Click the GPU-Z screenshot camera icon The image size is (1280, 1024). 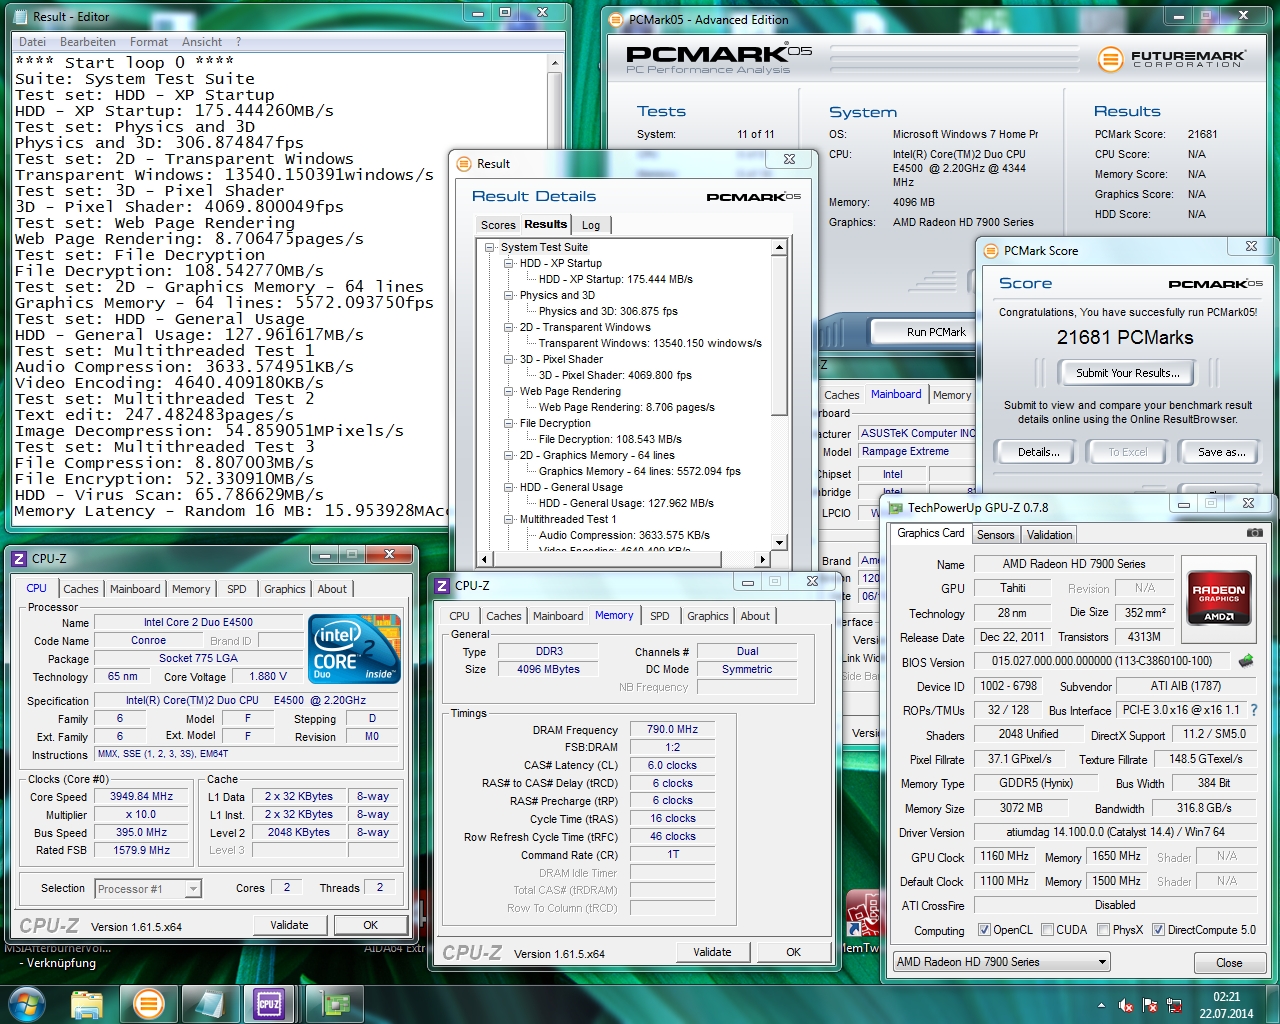click(x=1254, y=533)
